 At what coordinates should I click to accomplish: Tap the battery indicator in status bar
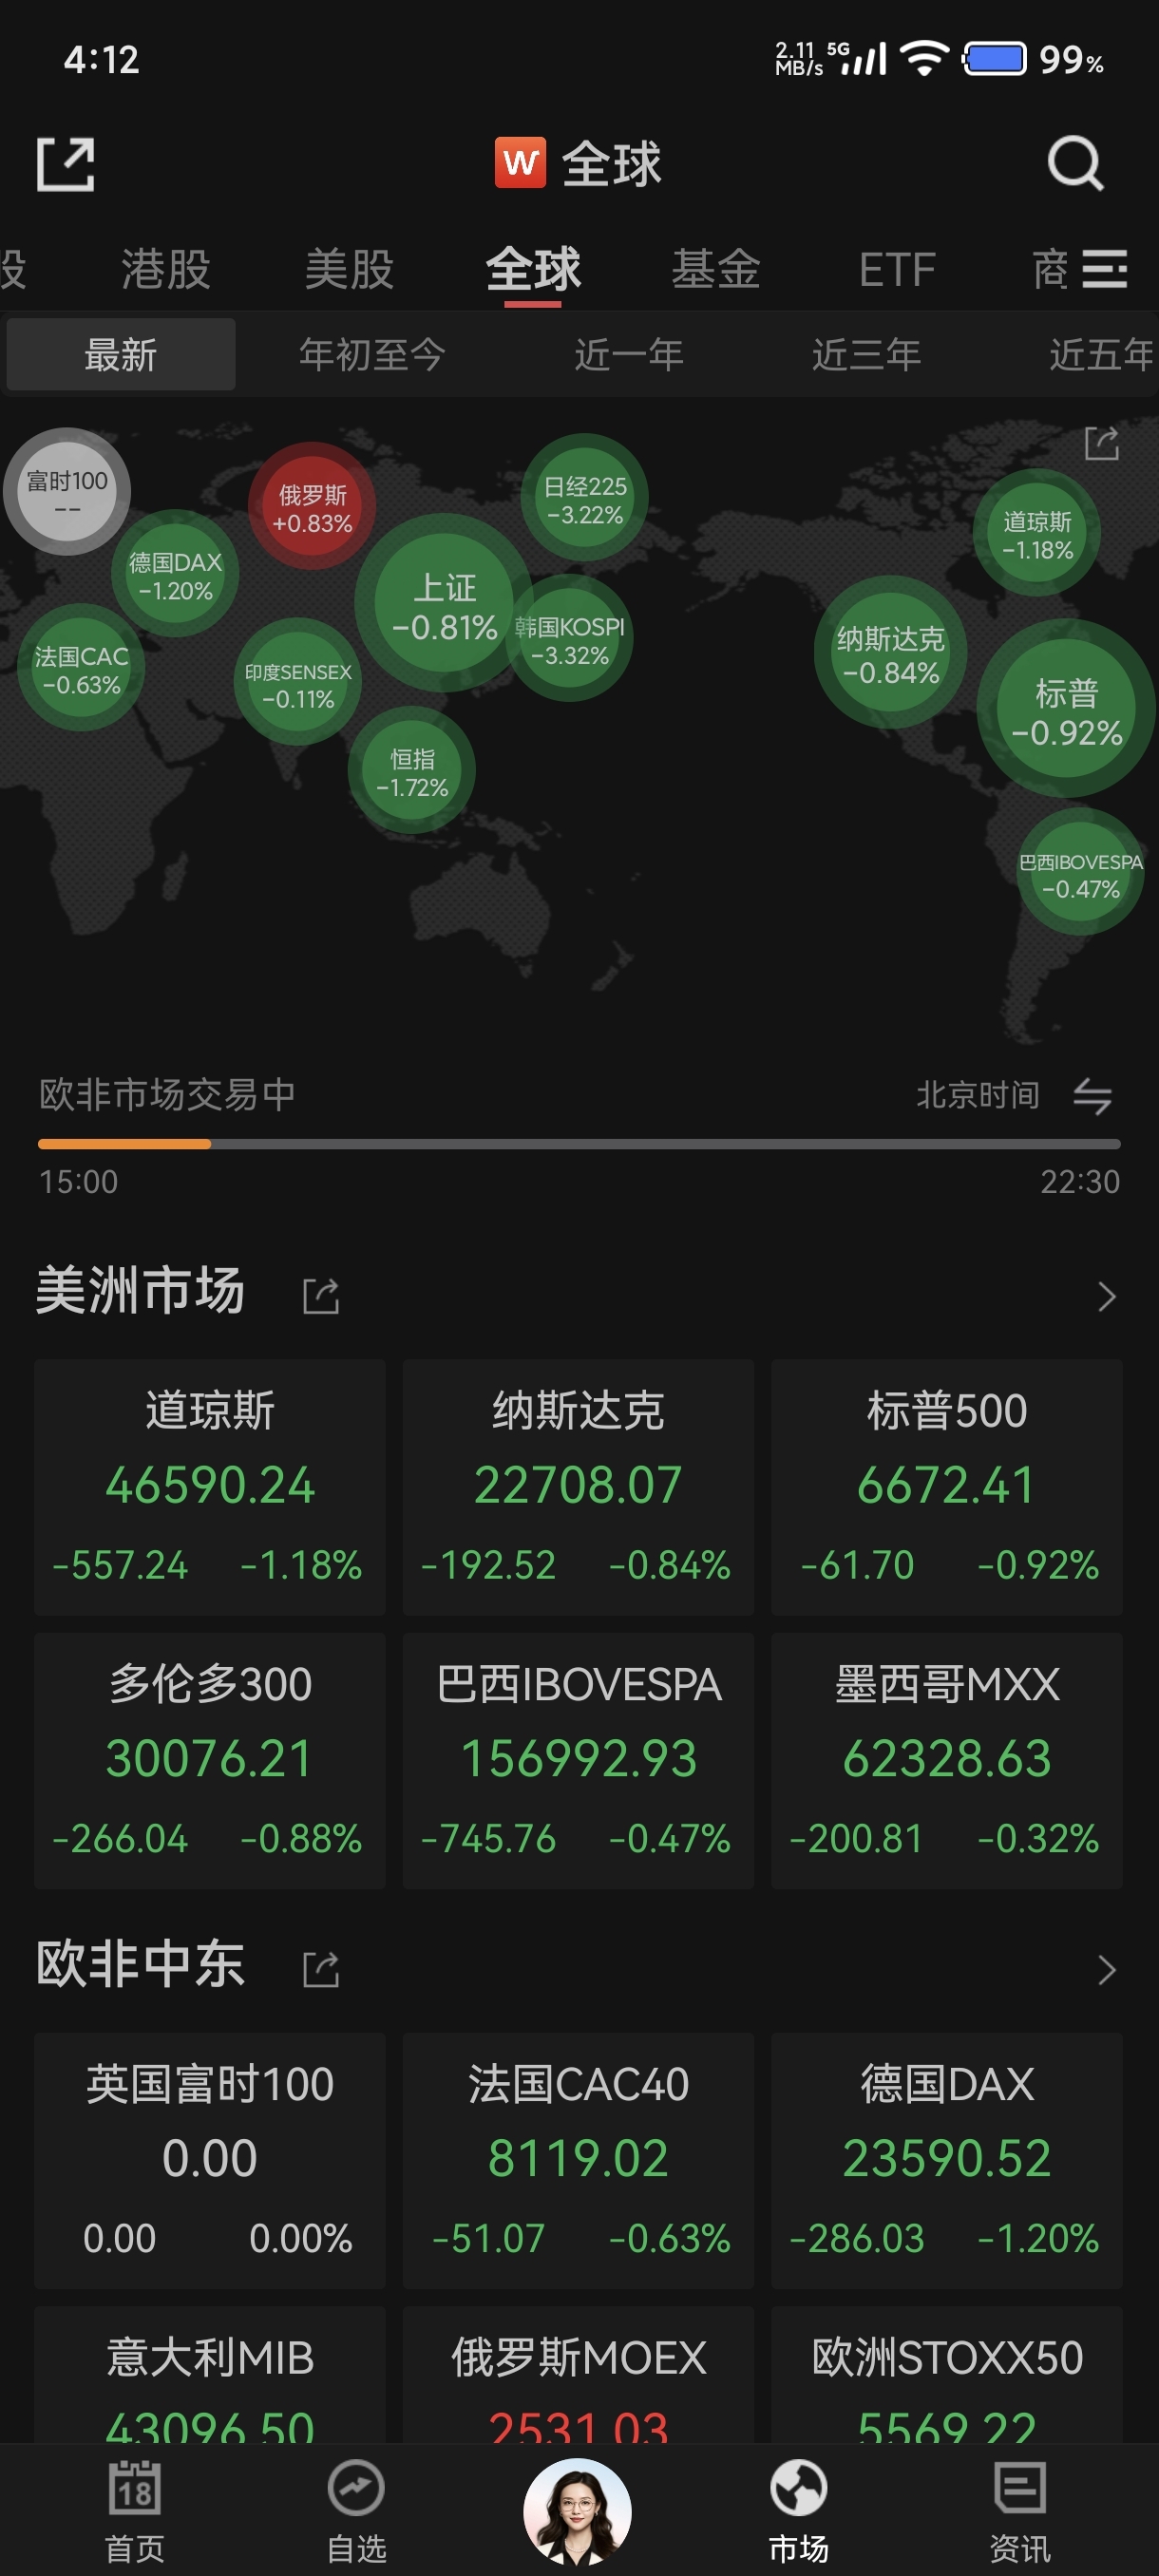(993, 59)
